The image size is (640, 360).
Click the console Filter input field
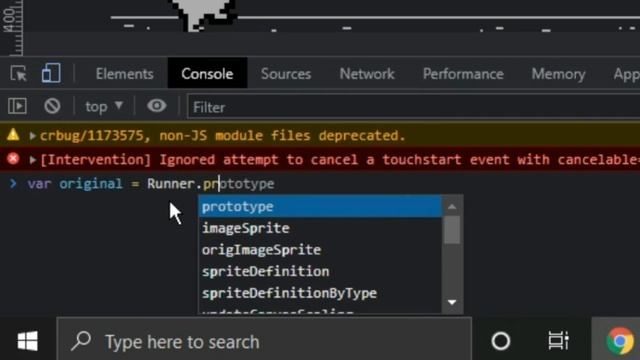[413, 107]
